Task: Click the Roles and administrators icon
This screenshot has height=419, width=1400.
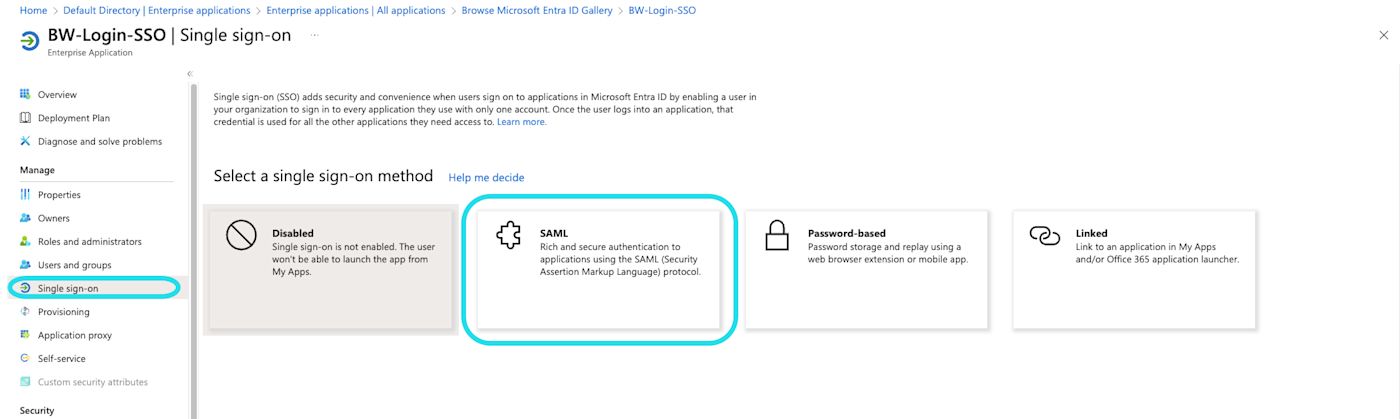Action: tap(25, 241)
